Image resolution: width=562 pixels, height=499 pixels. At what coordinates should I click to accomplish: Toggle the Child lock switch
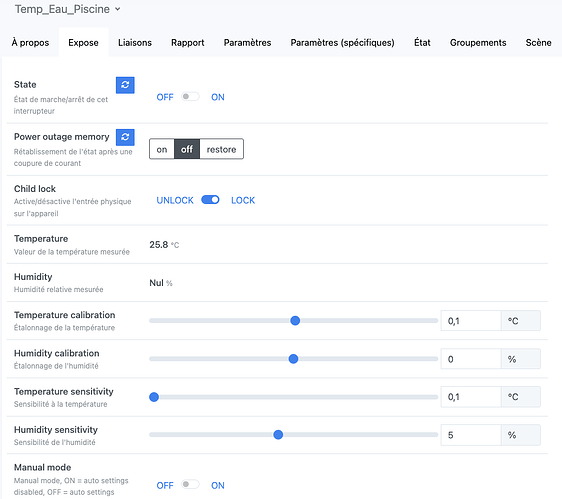tap(210, 200)
